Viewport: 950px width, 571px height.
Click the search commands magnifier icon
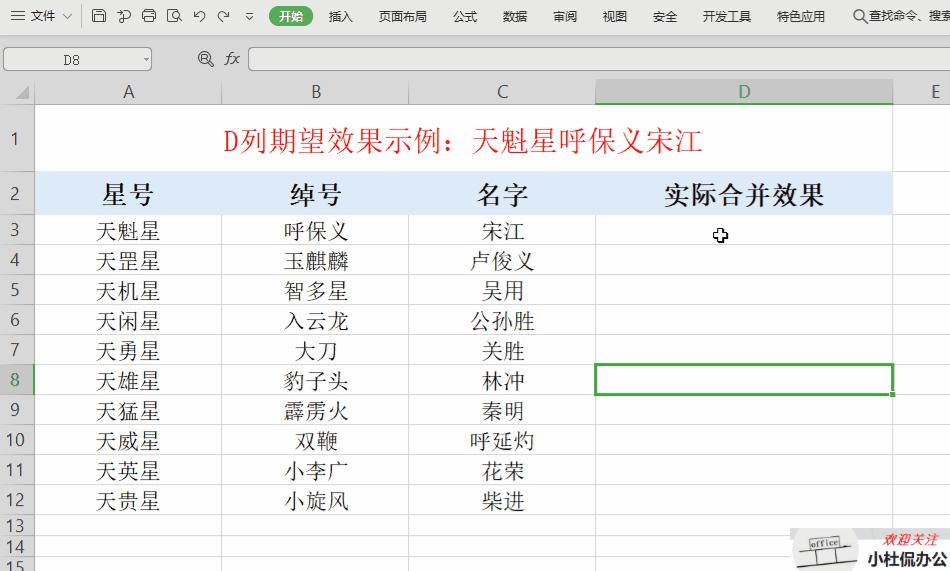pos(859,16)
